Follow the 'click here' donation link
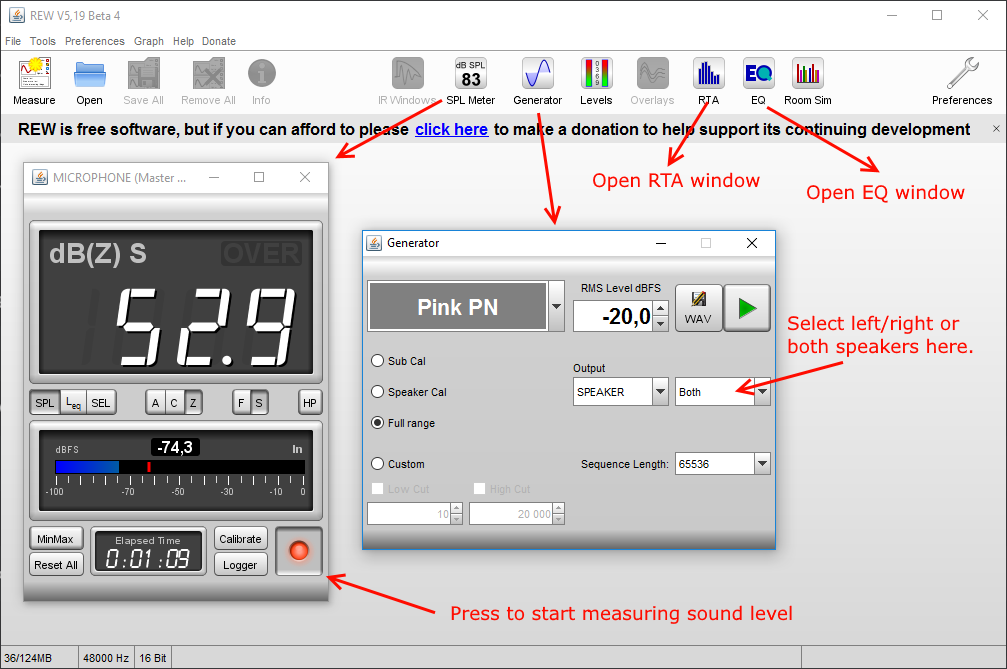This screenshot has width=1007, height=669. [451, 129]
